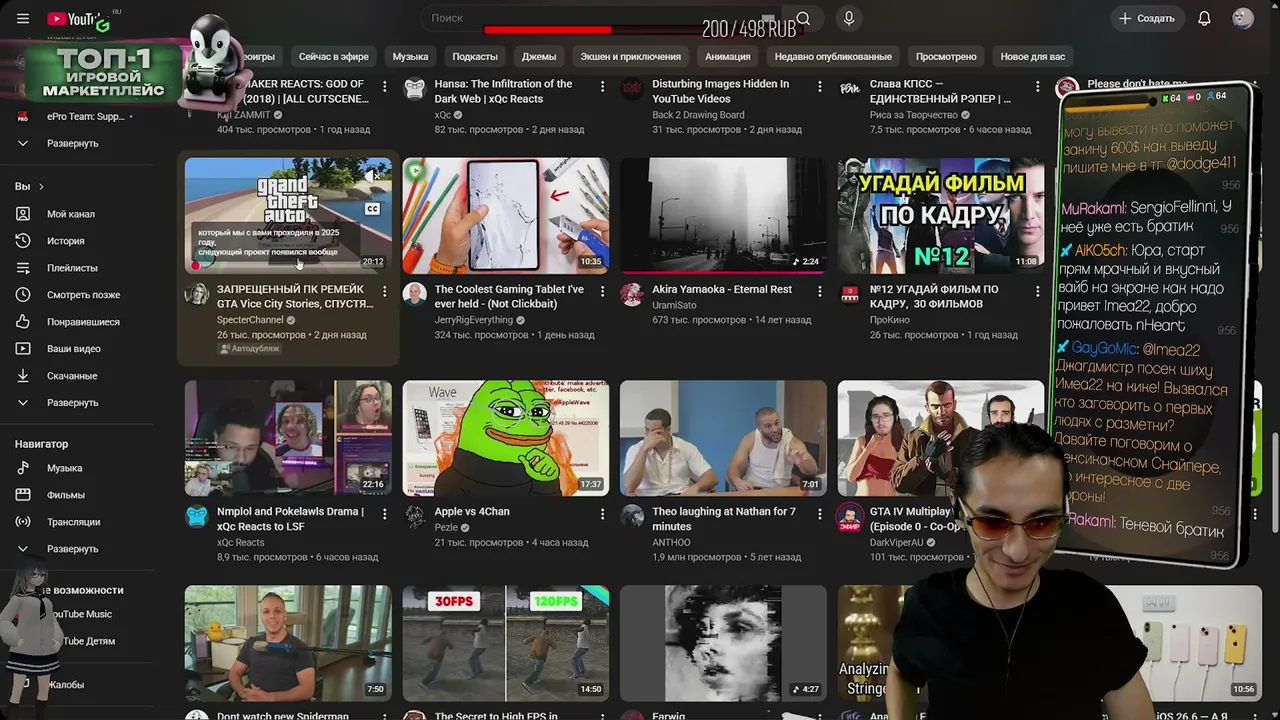Click the DarkViperAU channel avatar
Image resolution: width=1280 pixels, height=720 pixels.
850,516
